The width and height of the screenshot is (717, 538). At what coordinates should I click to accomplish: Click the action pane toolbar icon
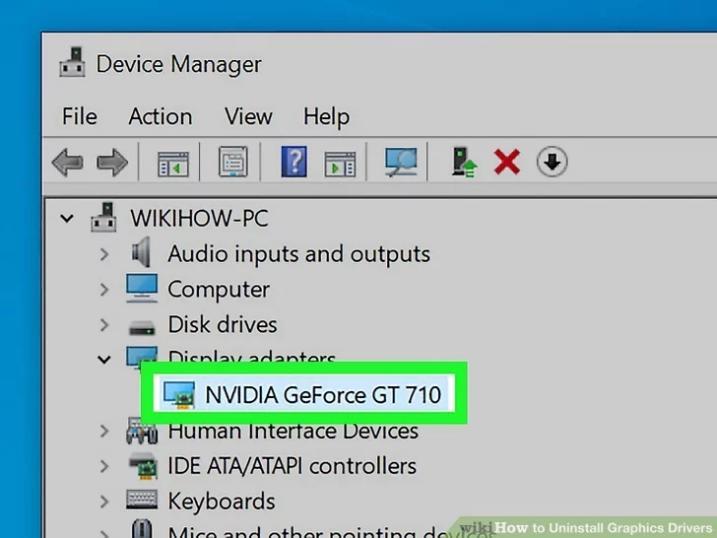pyautogui.click(x=340, y=164)
